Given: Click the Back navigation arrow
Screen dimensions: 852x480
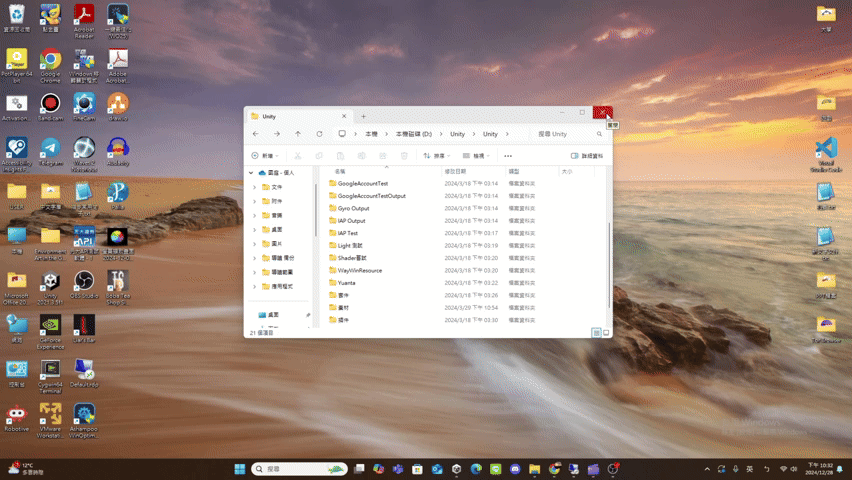Looking at the screenshot, I should coord(256,134).
